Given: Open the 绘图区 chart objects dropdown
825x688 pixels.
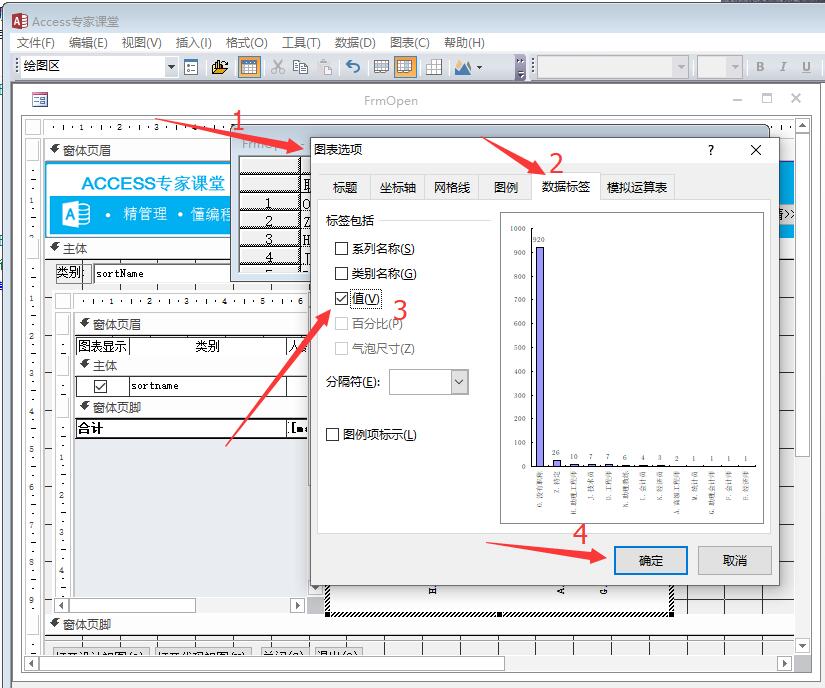Looking at the screenshot, I should click(x=171, y=67).
